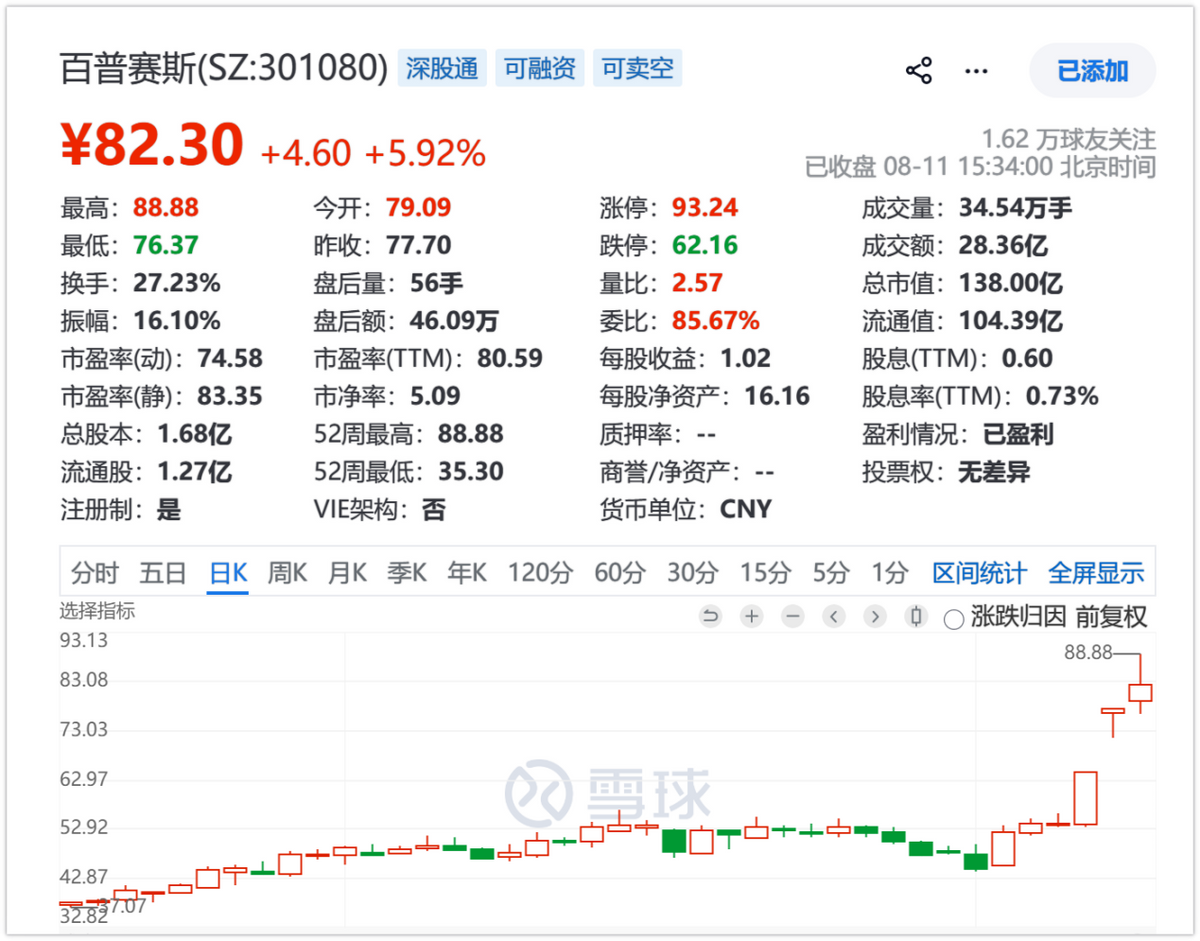
Task: Click the 成交额 value 28.36亿
Action: click(1003, 245)
